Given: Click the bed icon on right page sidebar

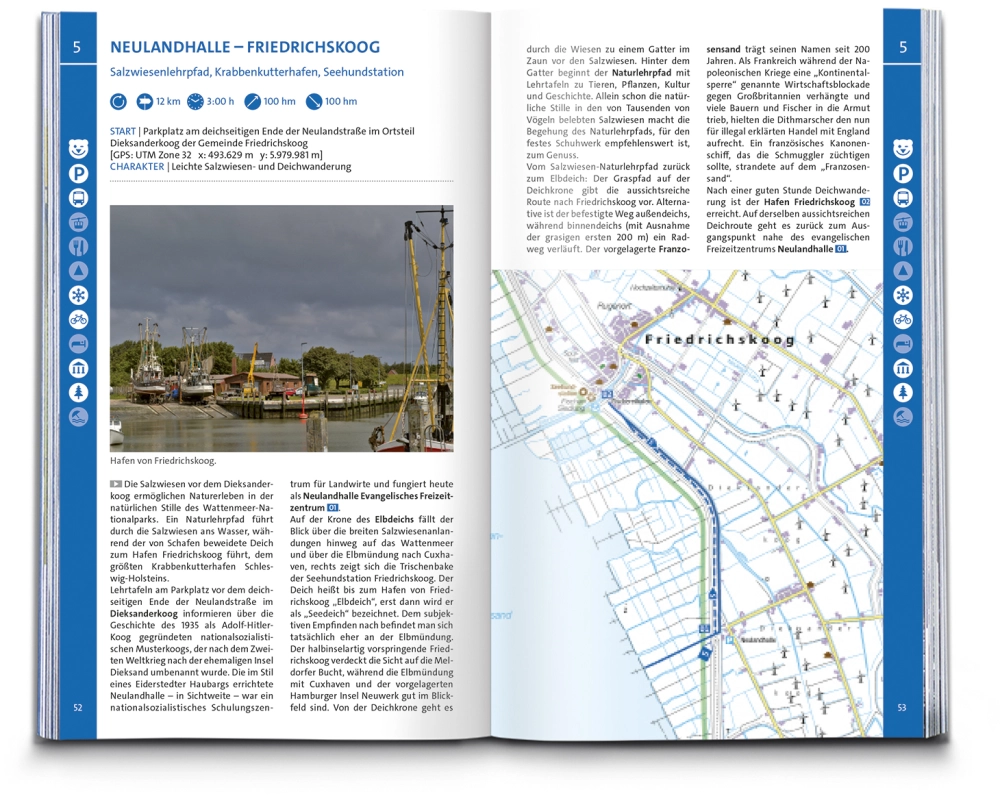Looking at the screenshot, I should click(x=903, y=344).
